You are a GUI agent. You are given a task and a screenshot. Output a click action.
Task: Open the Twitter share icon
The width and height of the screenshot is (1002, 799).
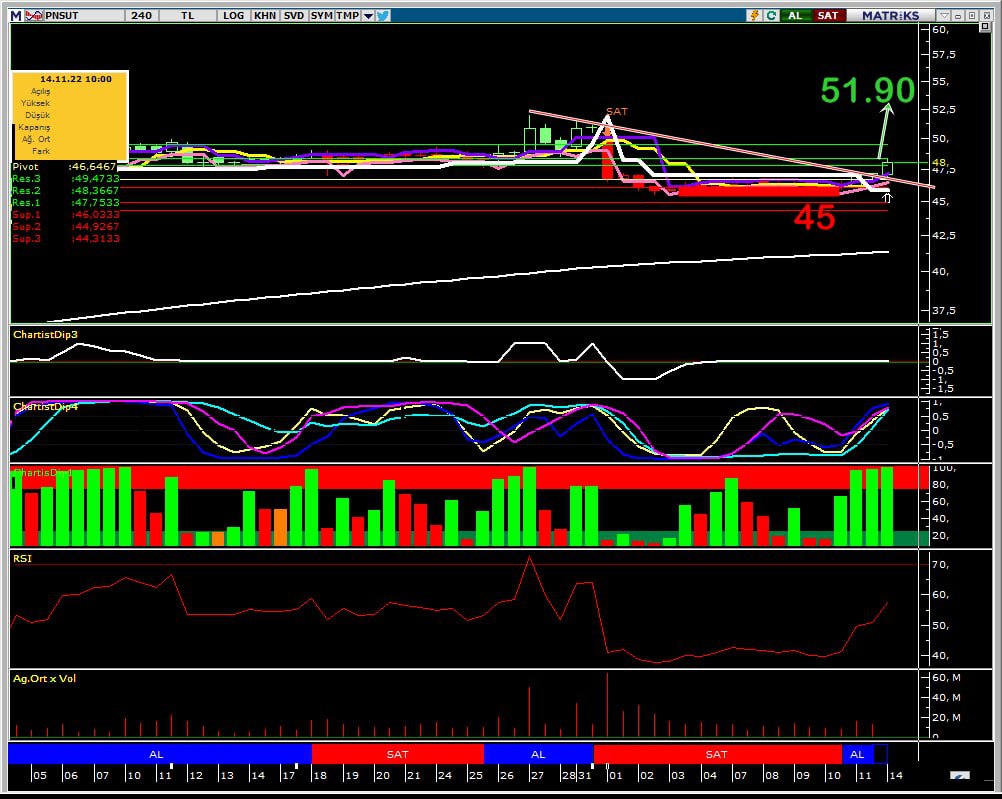pos(383,15)
